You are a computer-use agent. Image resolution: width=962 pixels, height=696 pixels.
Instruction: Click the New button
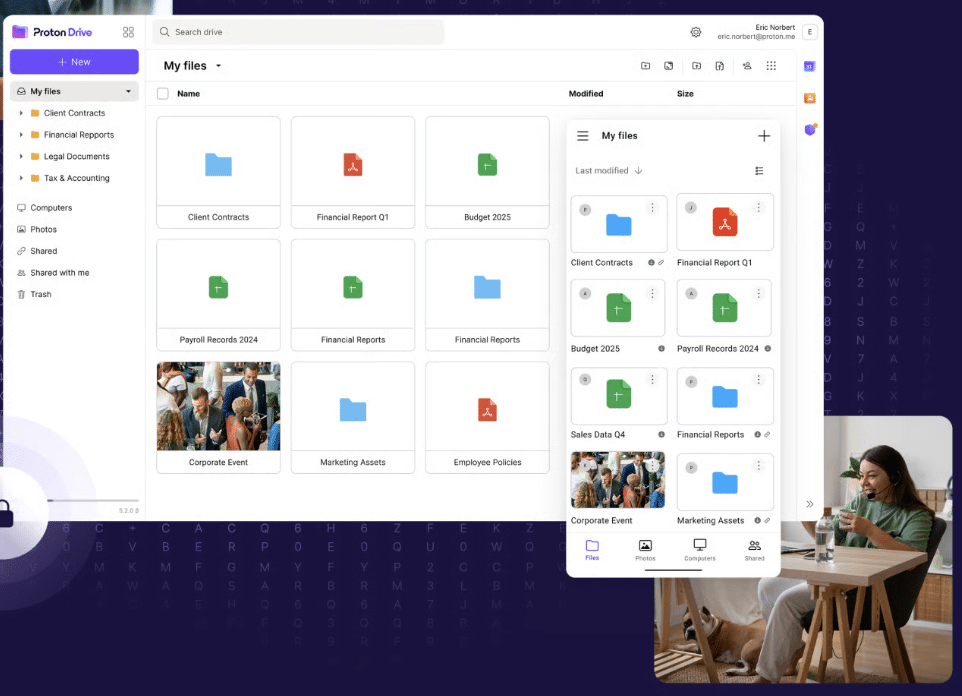tap(74, 62)
